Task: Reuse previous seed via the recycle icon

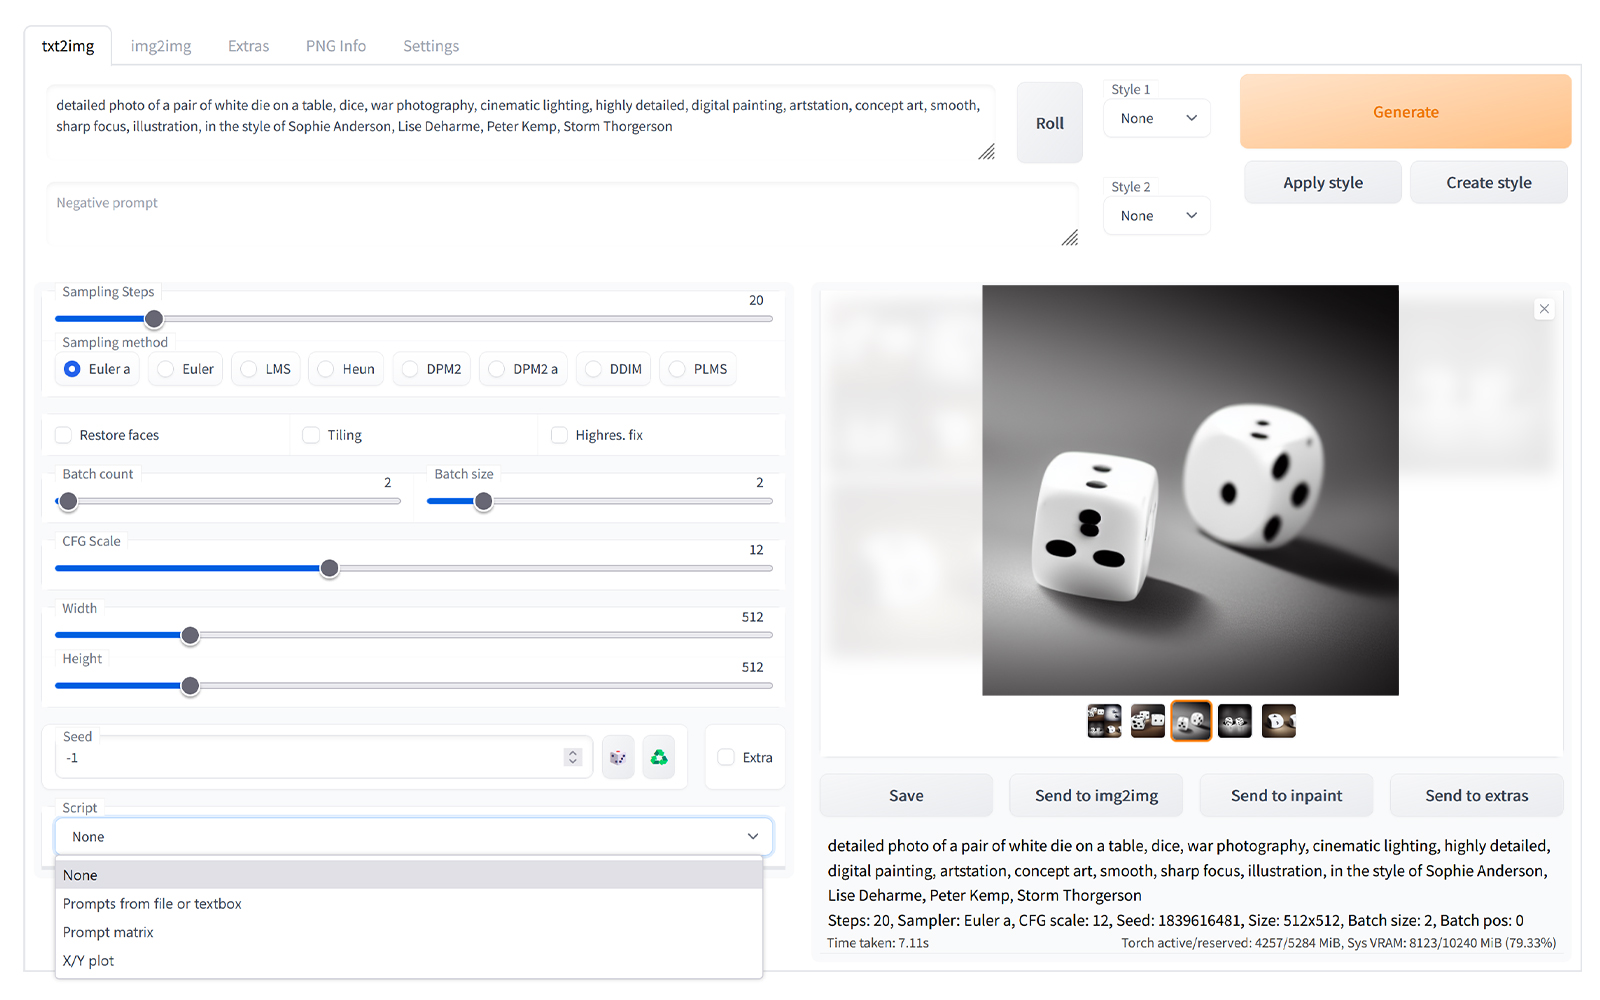Action: (659, 757)
